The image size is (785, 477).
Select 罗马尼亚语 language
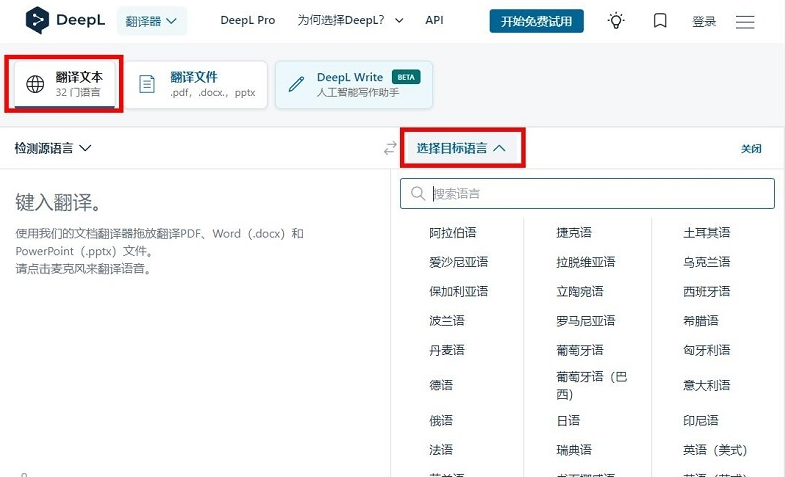(585, 320)
